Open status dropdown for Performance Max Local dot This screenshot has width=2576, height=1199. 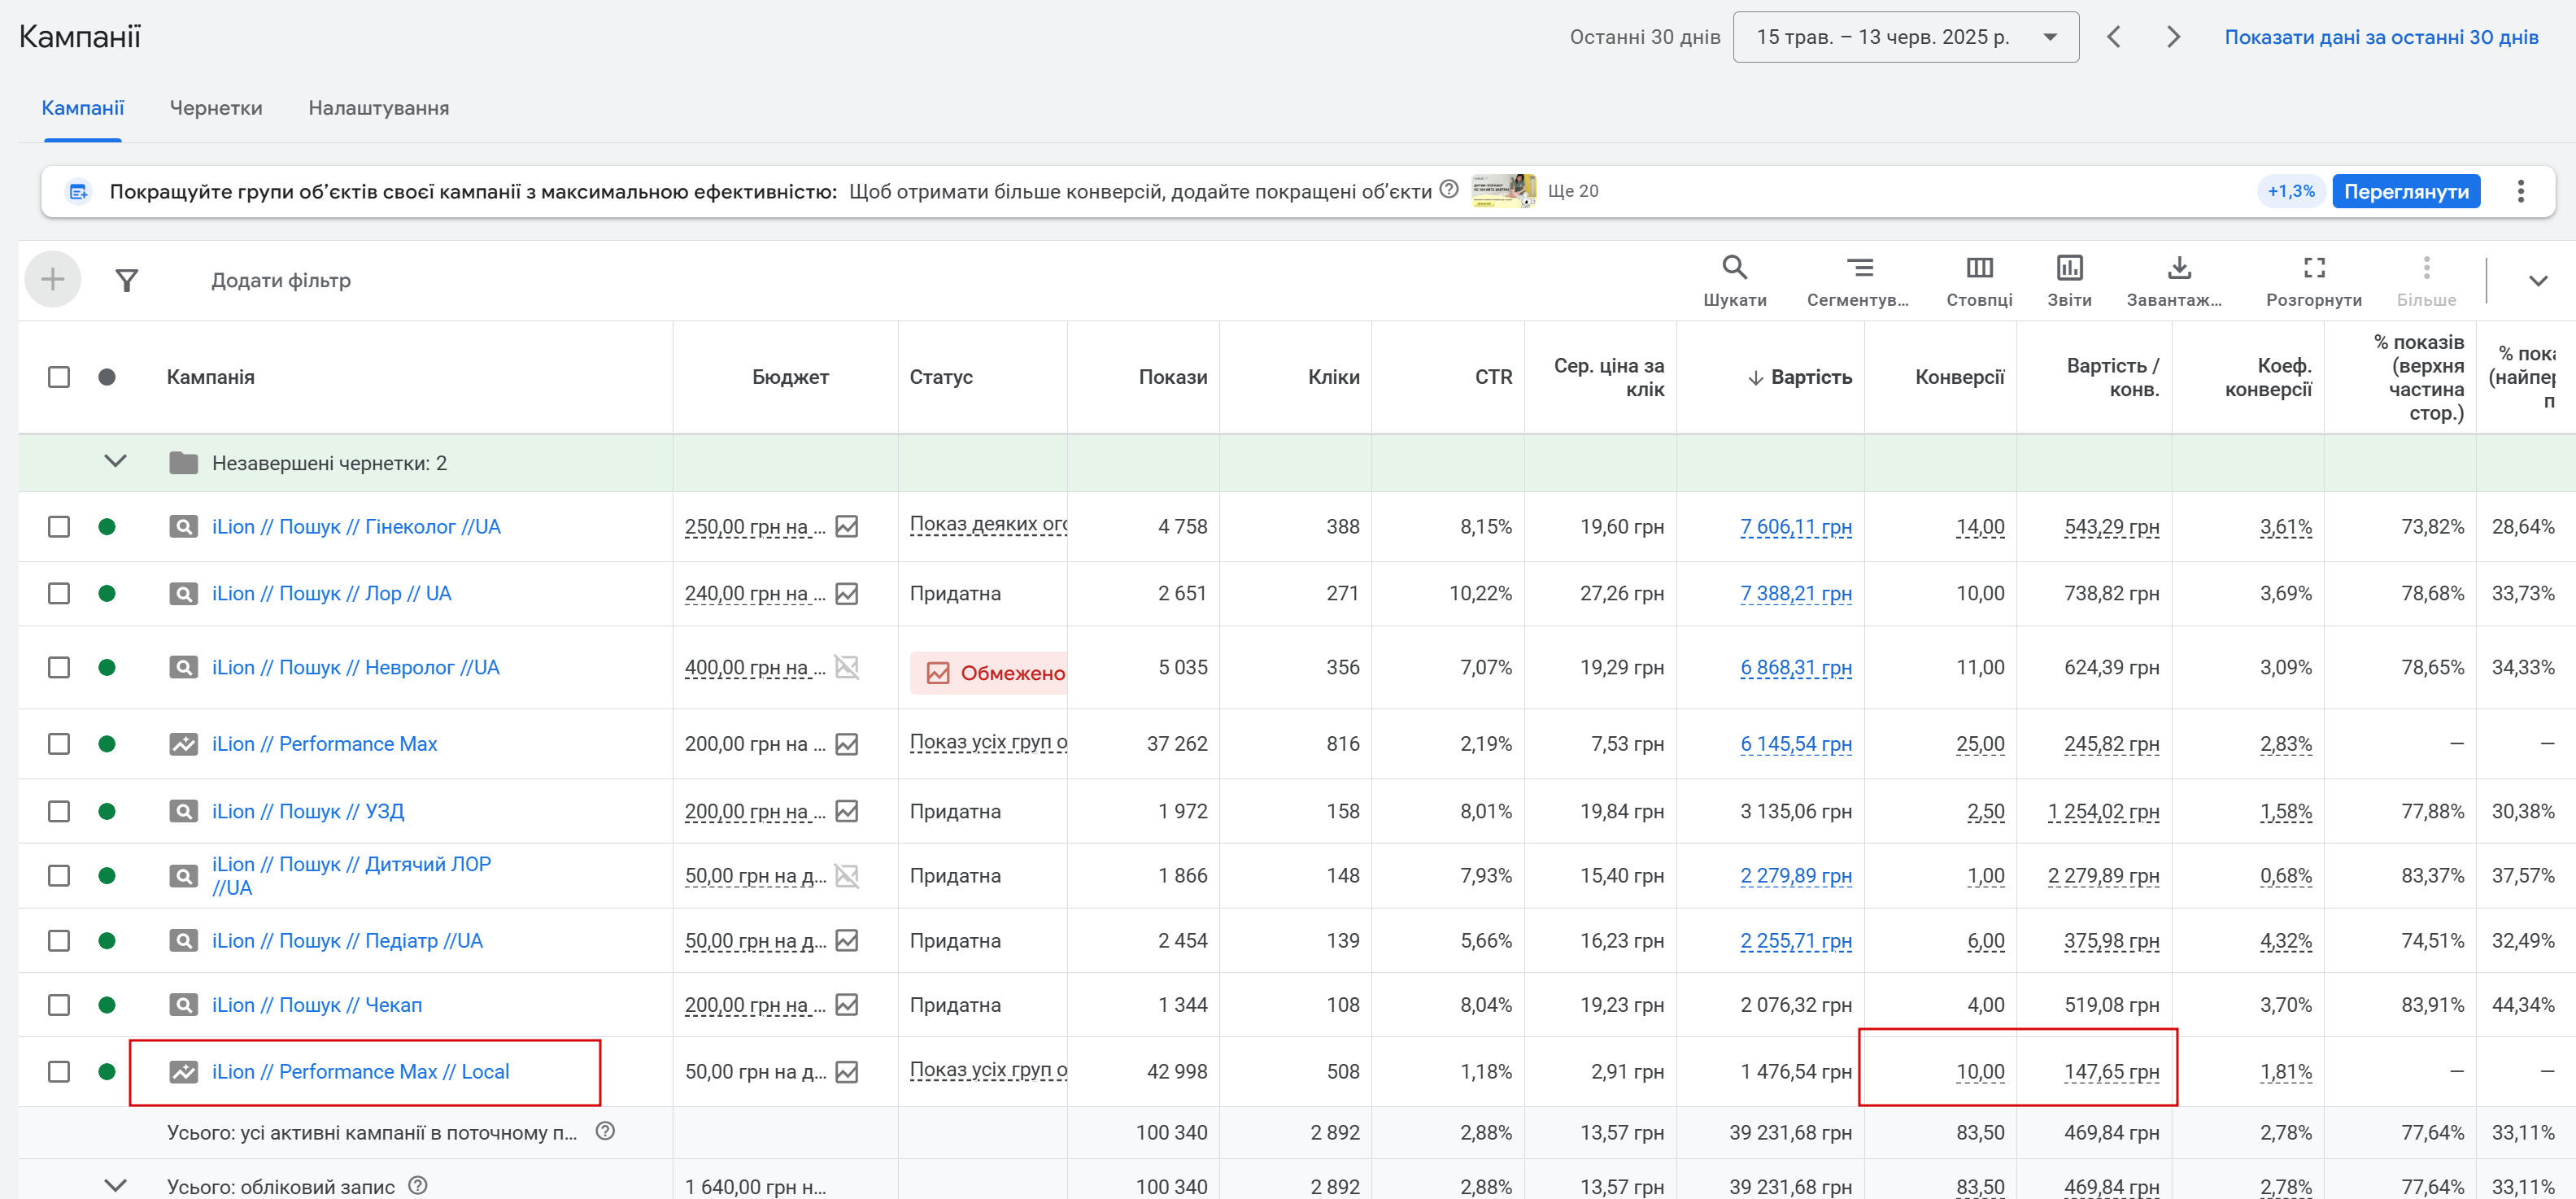(x=107, y=1072)
